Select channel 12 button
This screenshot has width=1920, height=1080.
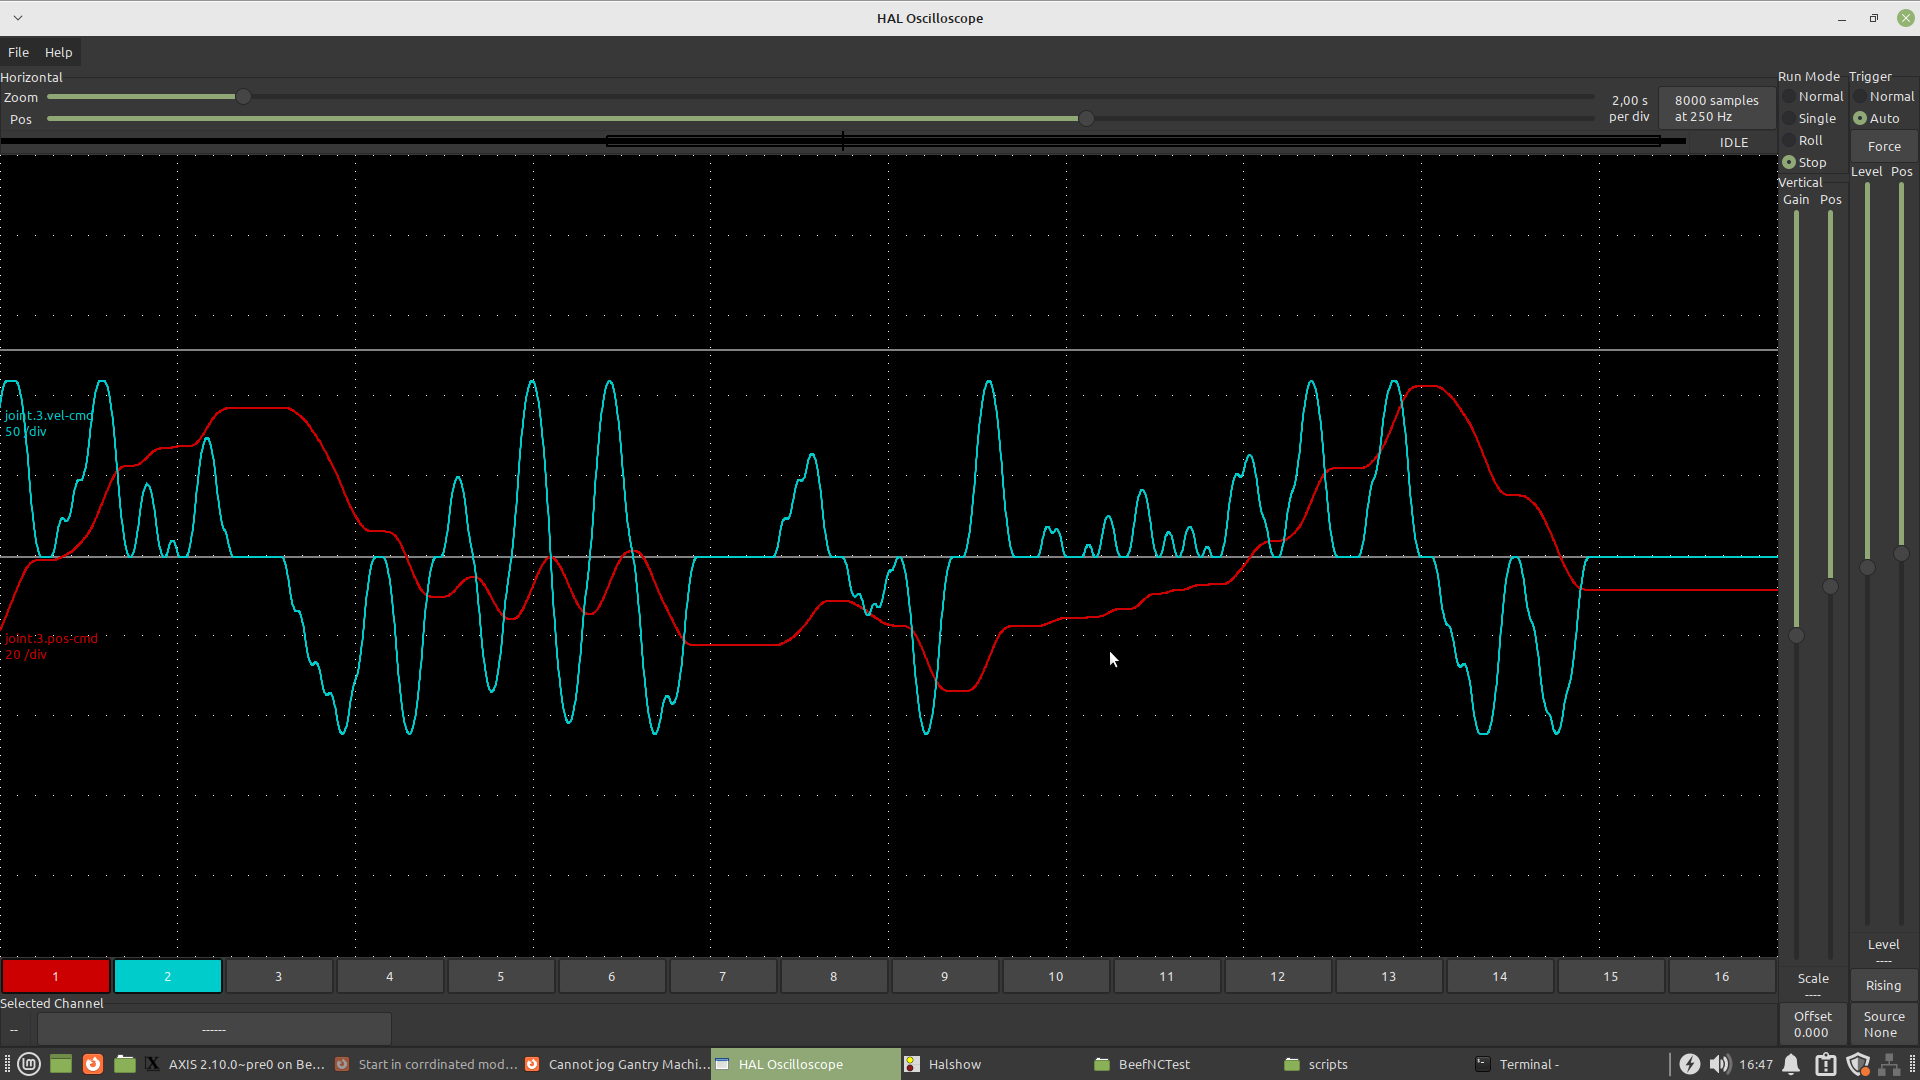coord(1277,976)
